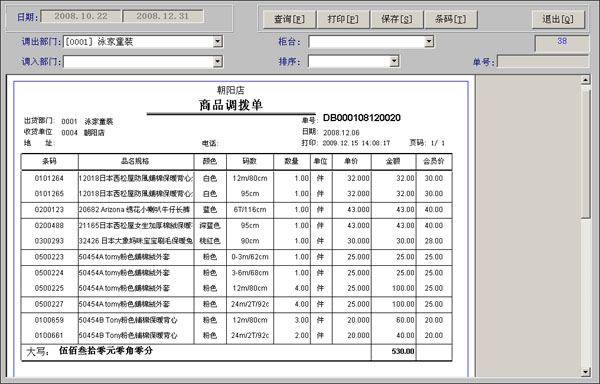Click the record count box showing 38
600x384 pixels.
[x=562, y=44]
